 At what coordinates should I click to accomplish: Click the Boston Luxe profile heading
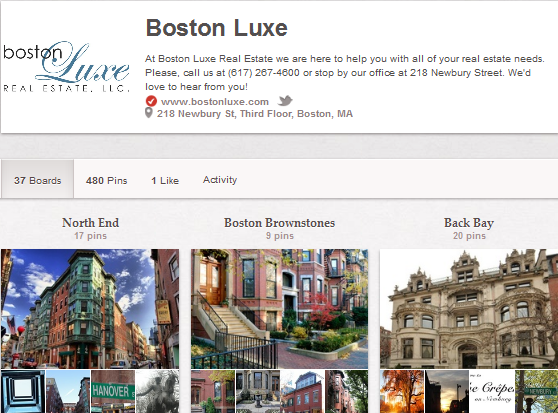(x=216, y=28)
